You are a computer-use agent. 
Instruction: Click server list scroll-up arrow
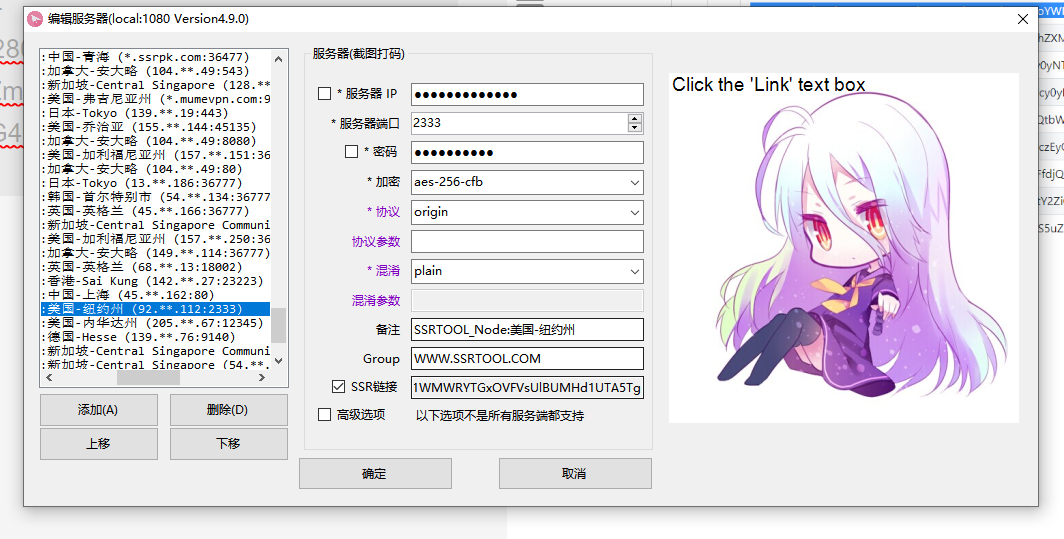click(278, 58)
